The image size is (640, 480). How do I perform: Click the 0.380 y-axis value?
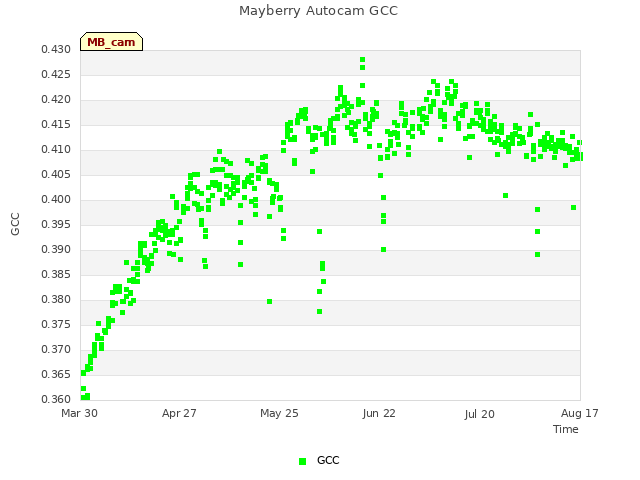click(56, 300)
